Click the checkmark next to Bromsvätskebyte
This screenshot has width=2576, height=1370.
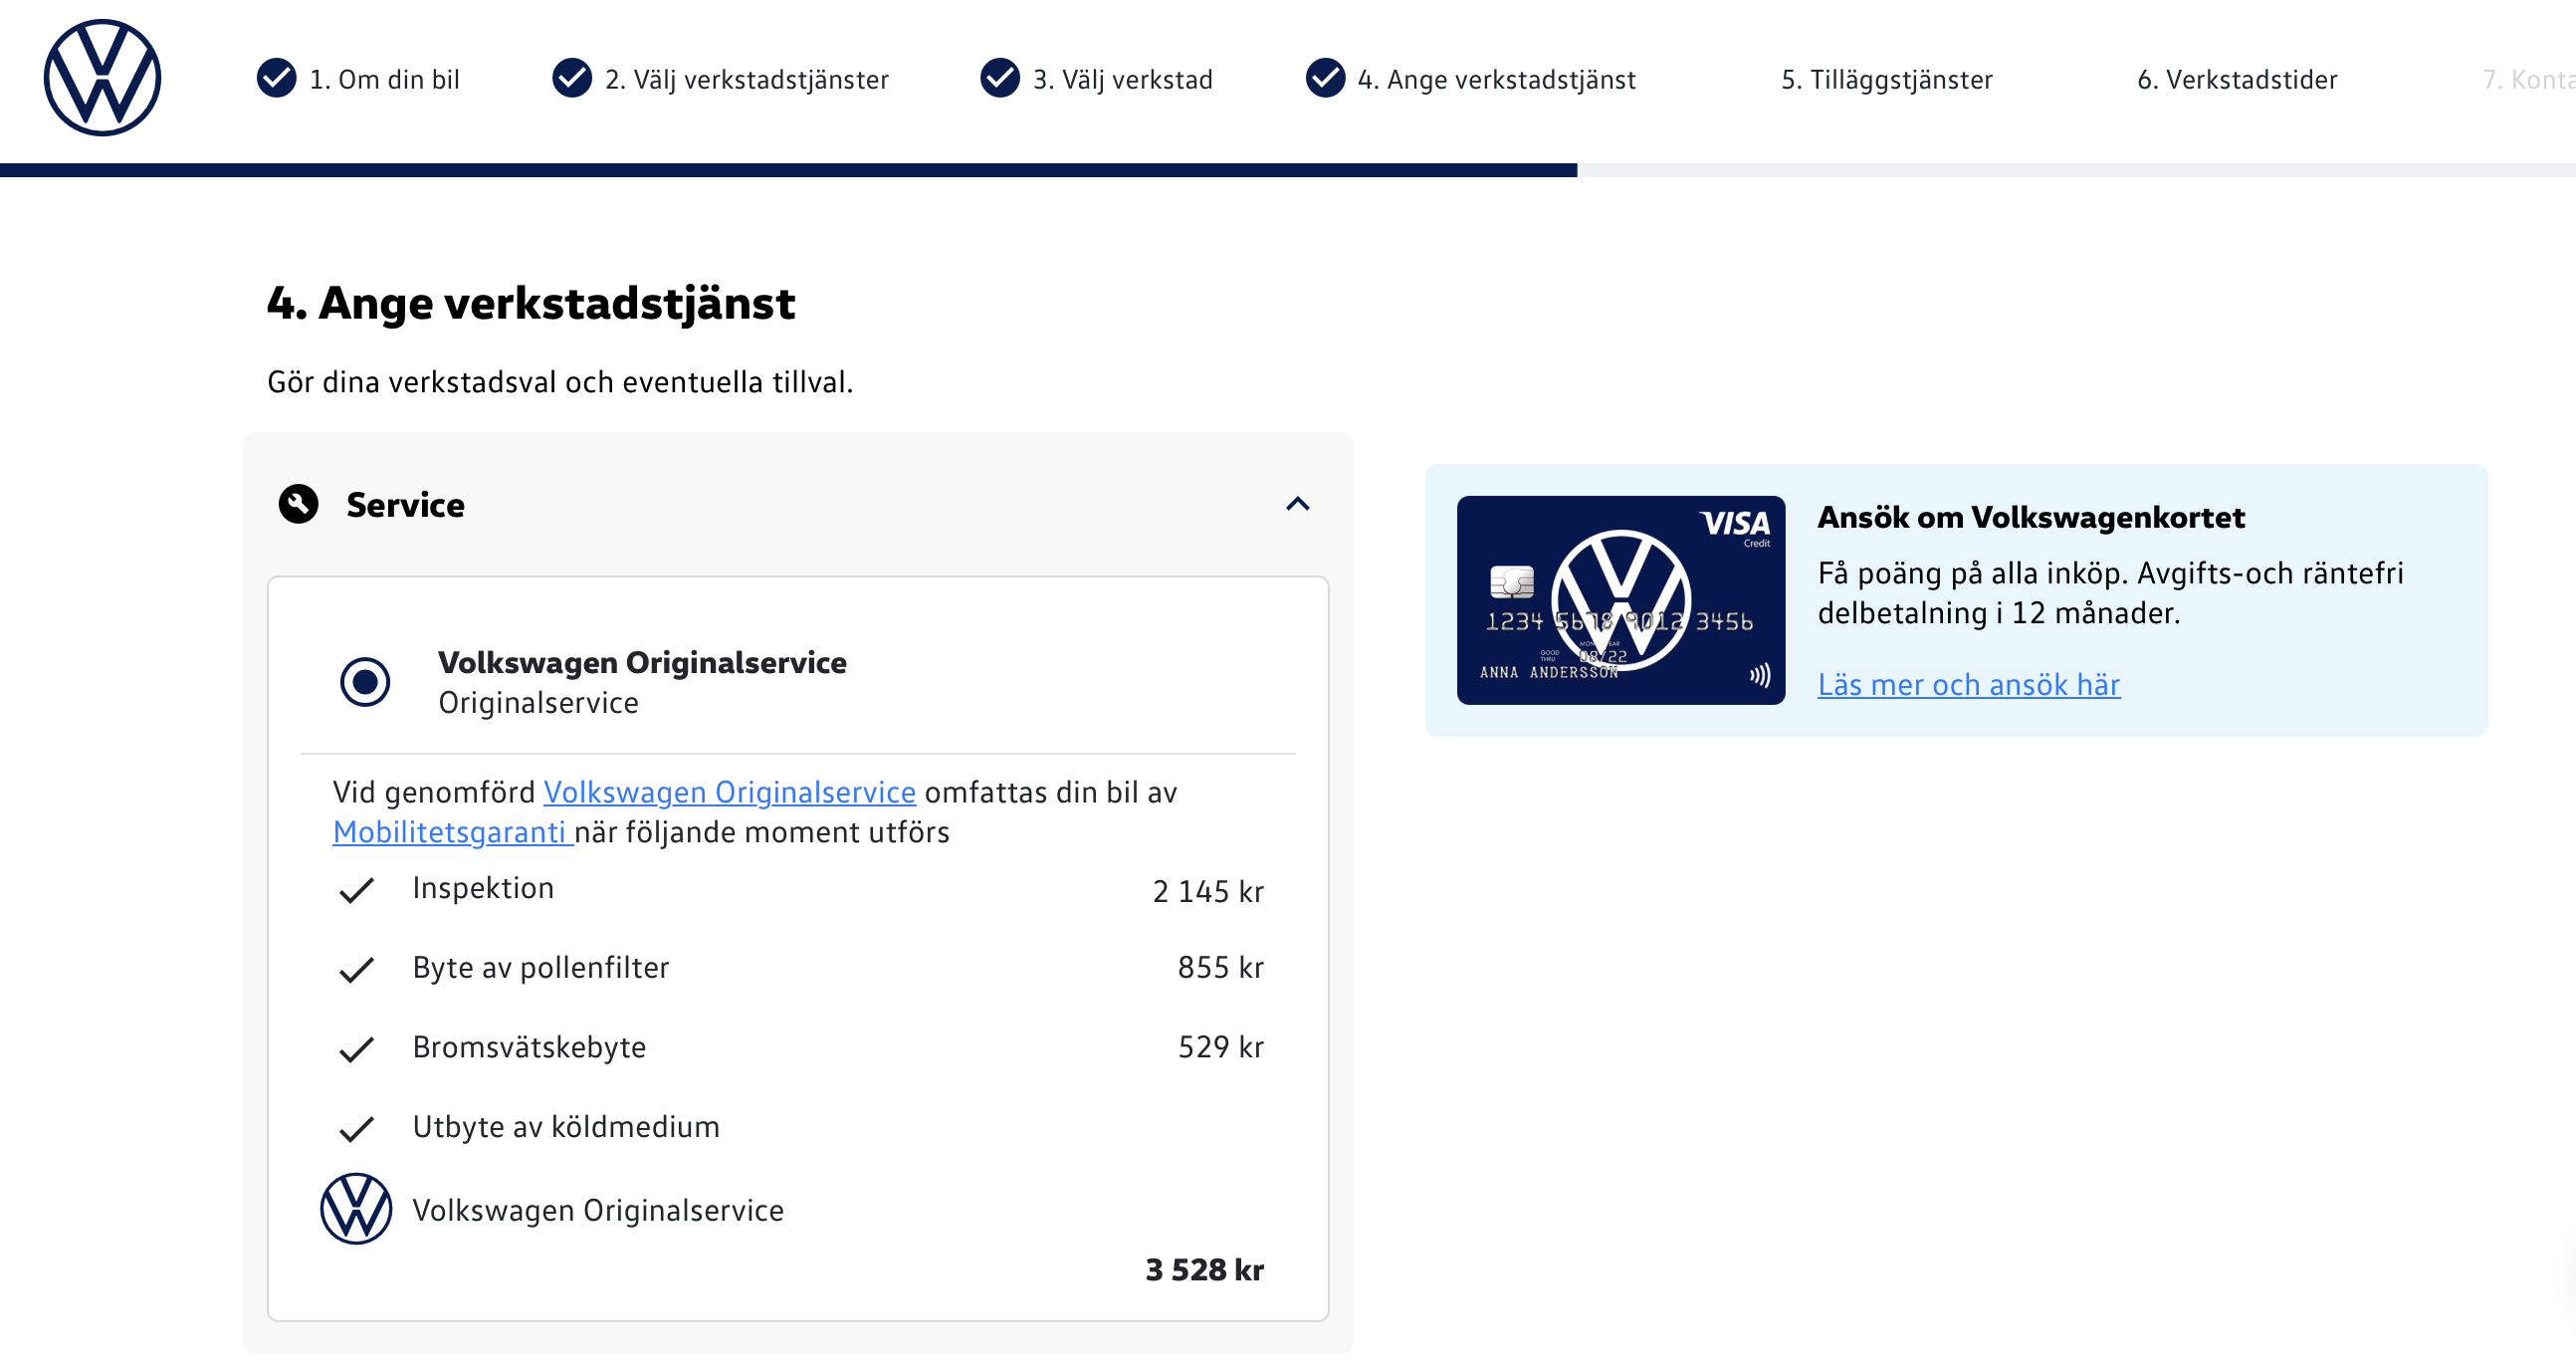point(356,1050)
